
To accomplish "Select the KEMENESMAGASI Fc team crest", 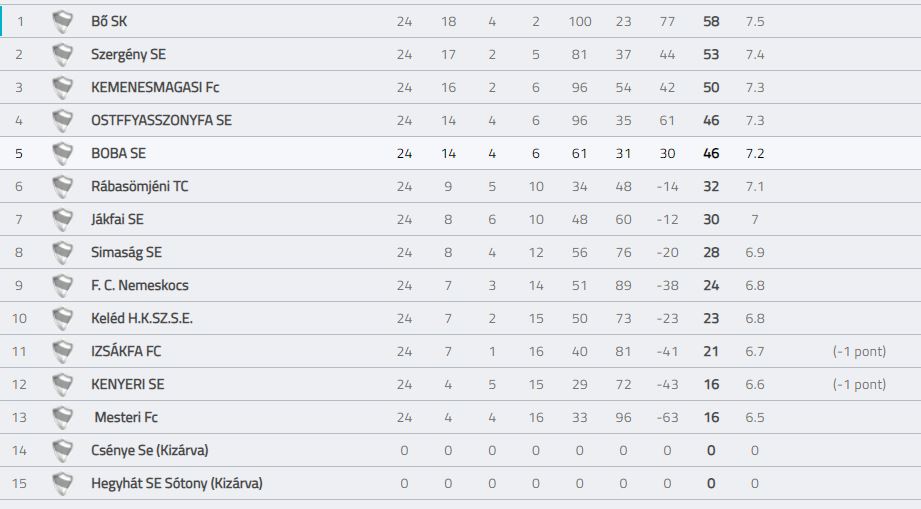I will [x=62, y=87].
